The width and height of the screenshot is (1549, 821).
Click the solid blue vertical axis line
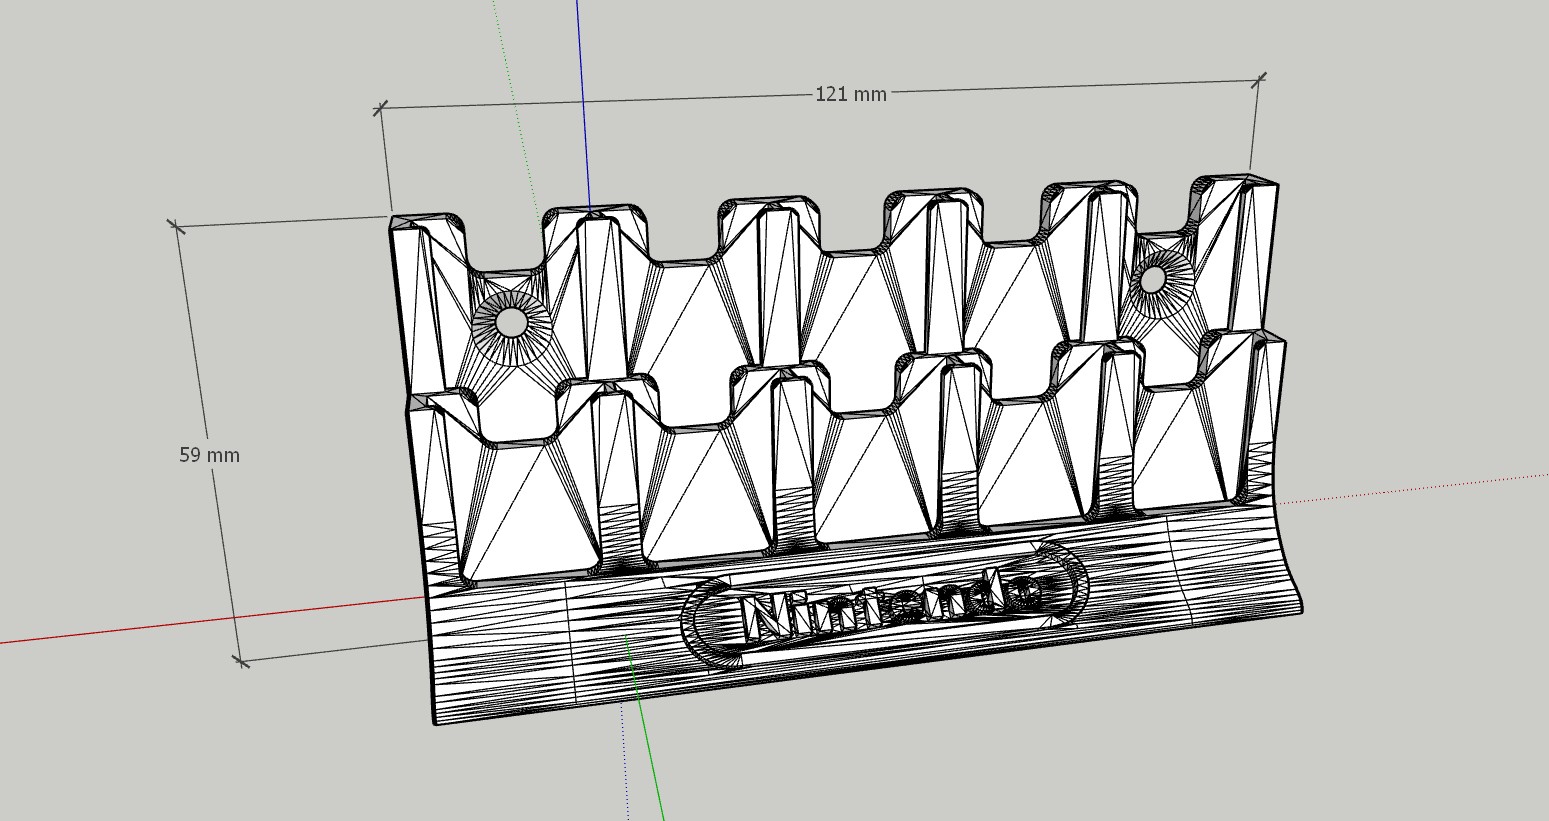[x=584, y=100]
